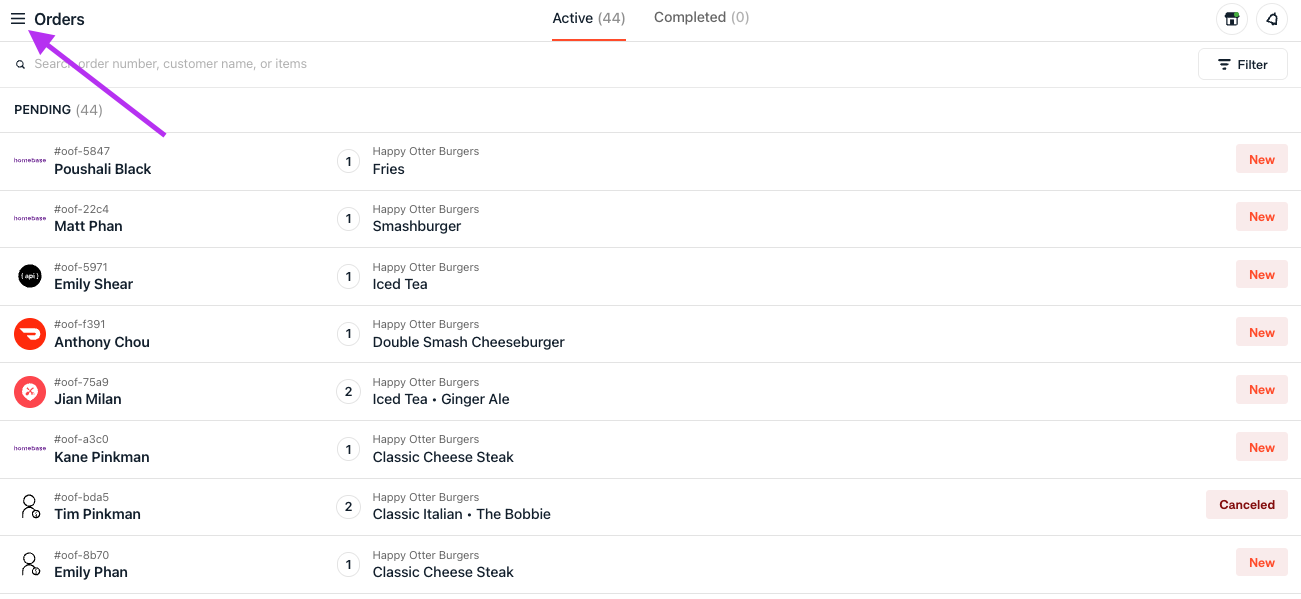Click the store icon in top bar

(1232, 19)
